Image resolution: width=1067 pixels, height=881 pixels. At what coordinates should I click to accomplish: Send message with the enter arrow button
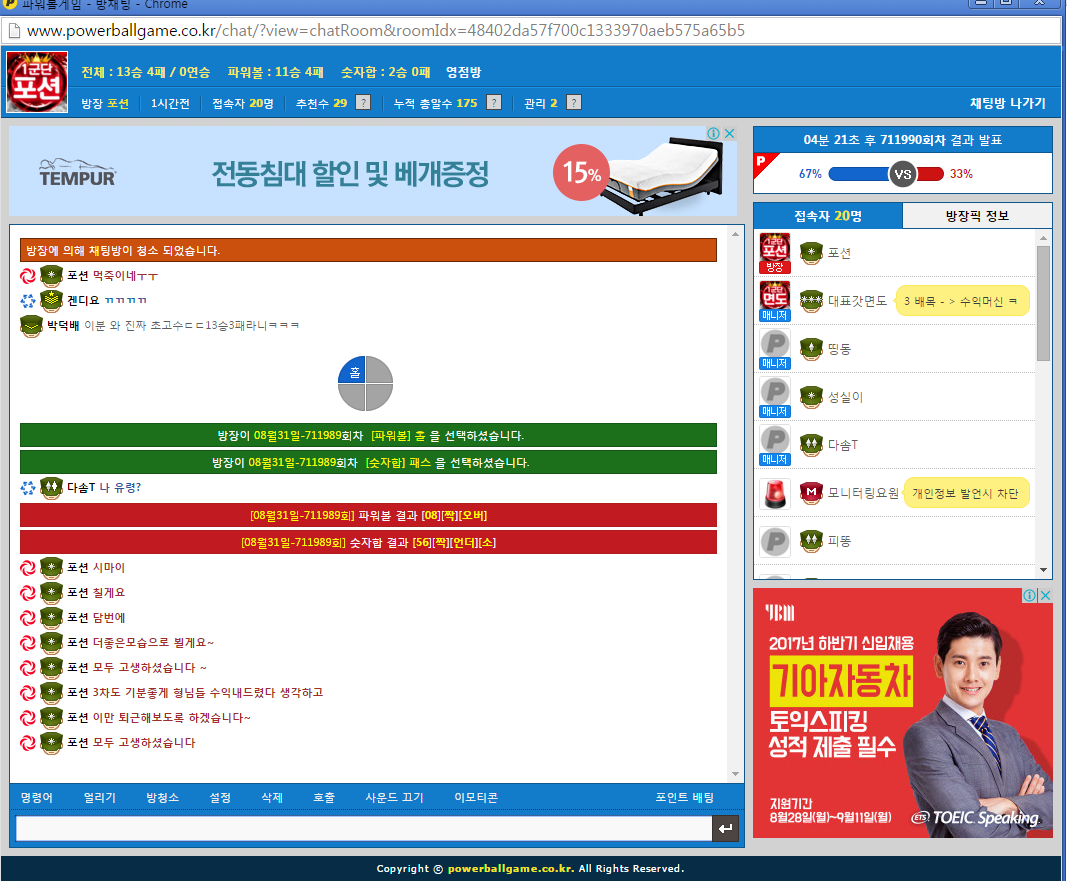click(x=725, y=829)
